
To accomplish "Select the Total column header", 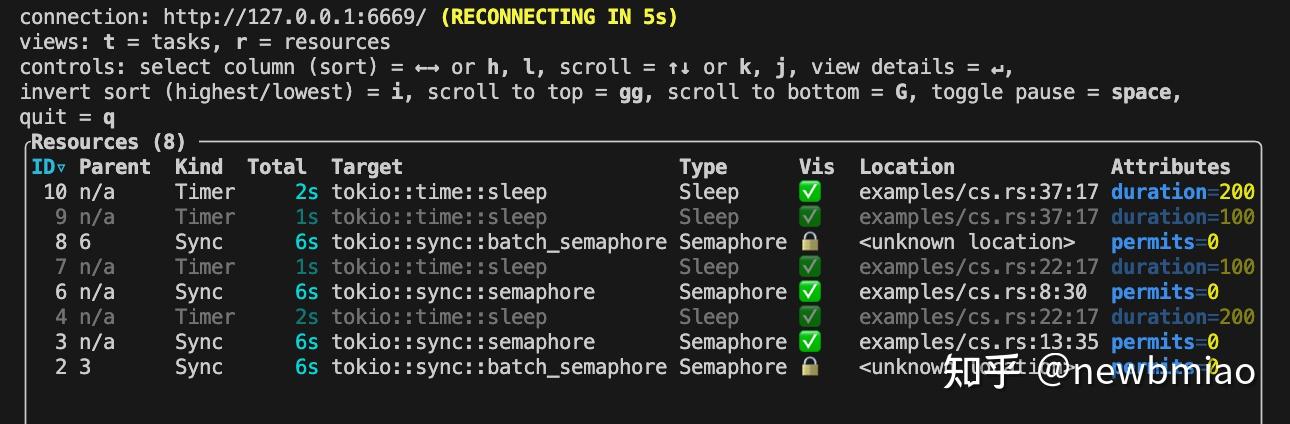I will click(x=277, y=167).
